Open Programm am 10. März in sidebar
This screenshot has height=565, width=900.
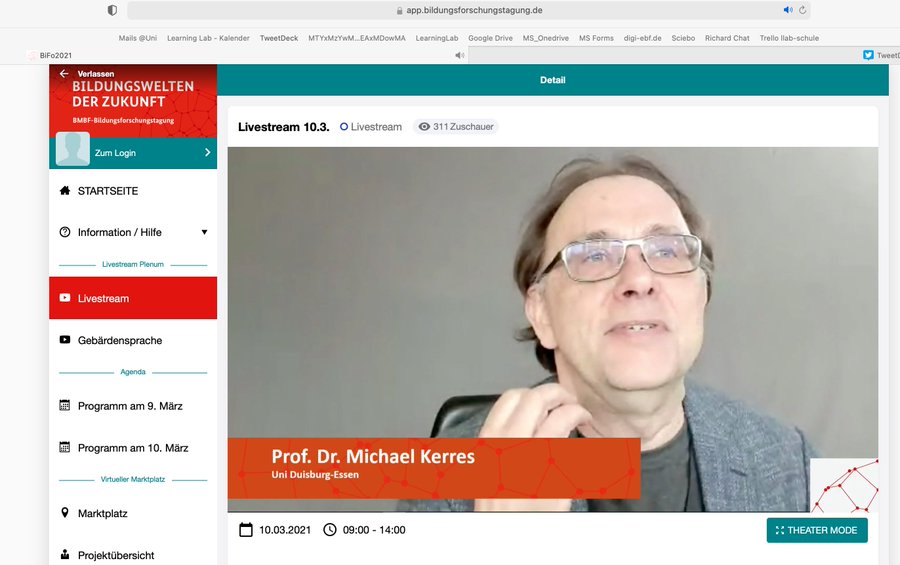pyautogui.click(x=133, y=448)
